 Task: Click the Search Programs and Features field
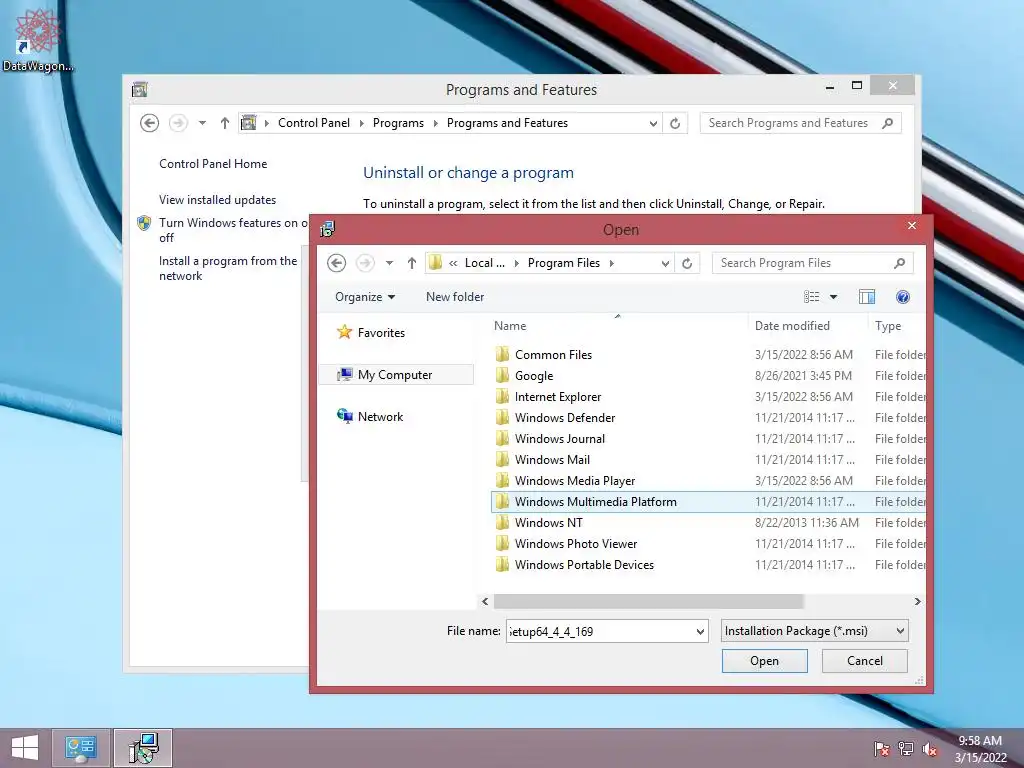tap(801, 123)
